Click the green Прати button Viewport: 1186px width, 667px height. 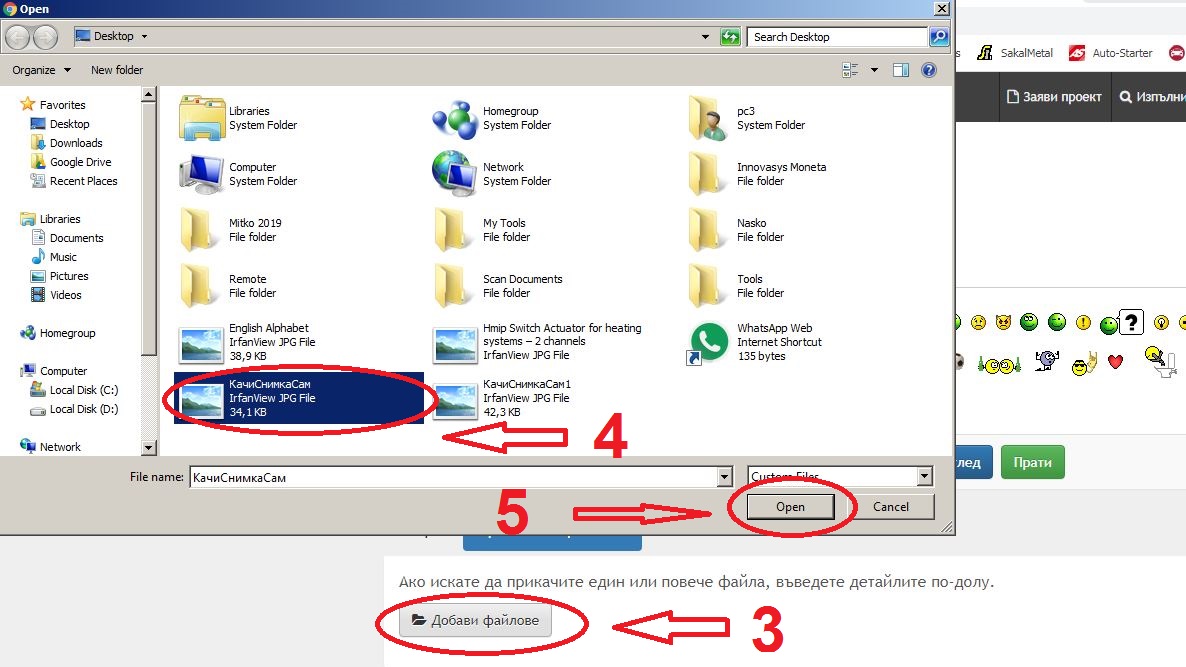pos(1032,463)
